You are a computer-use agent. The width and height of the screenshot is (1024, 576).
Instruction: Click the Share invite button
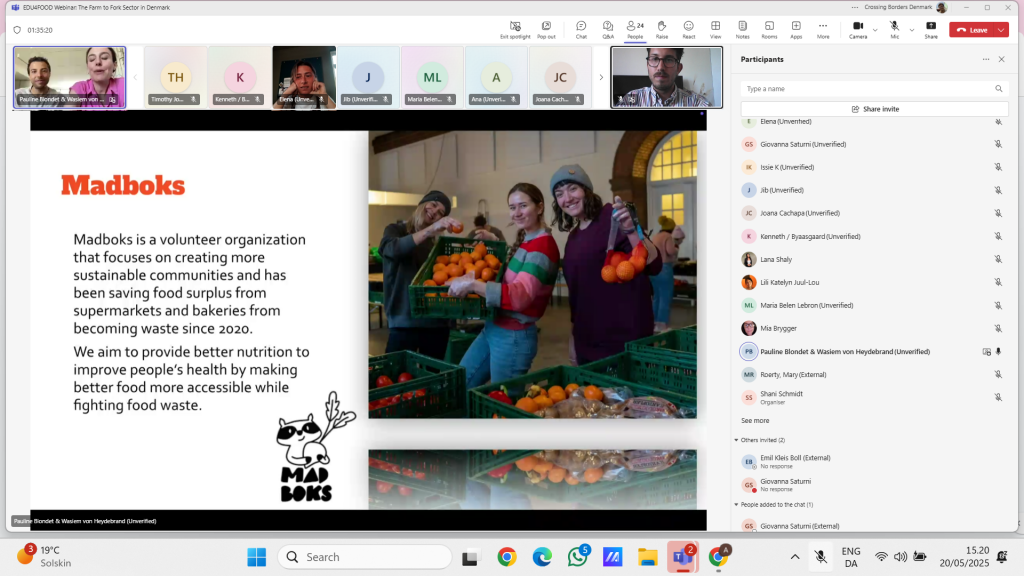pyautogui.click(x=874, y=109)
